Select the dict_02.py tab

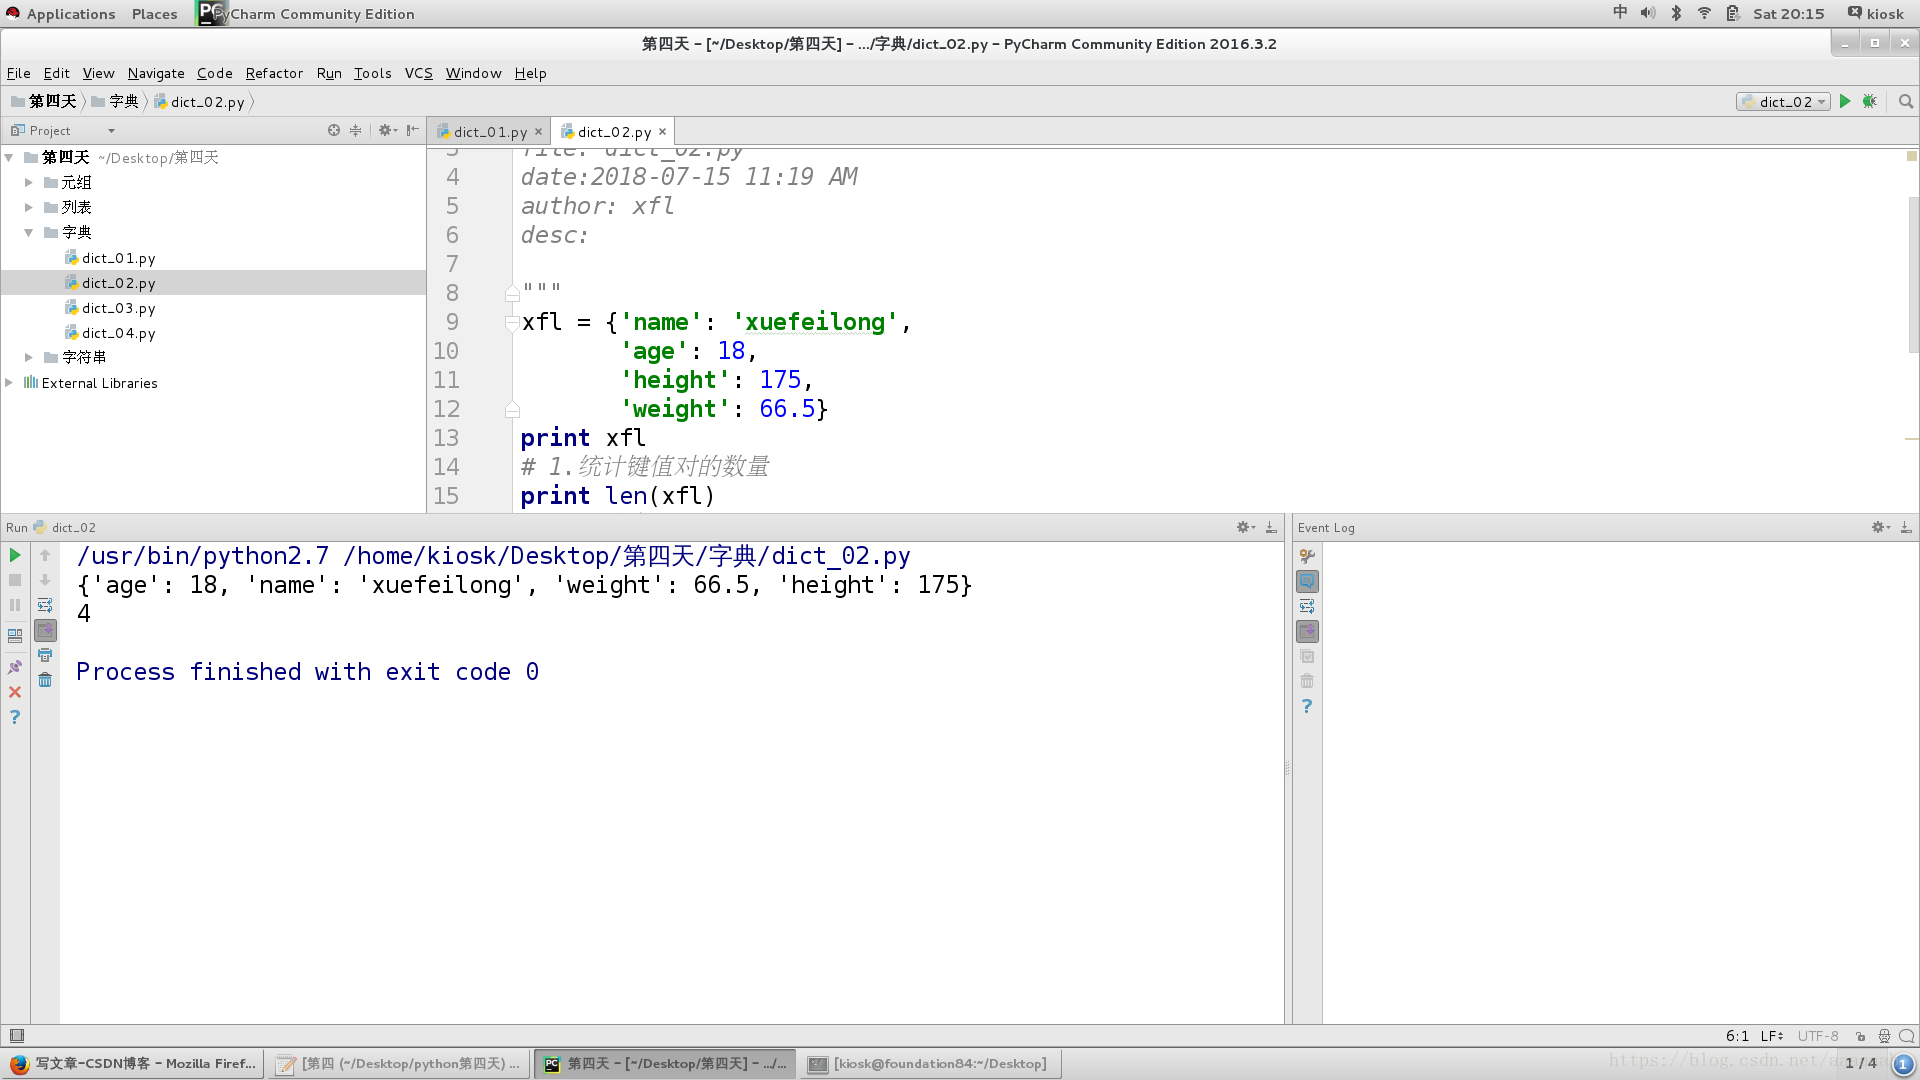pos(611,131)
